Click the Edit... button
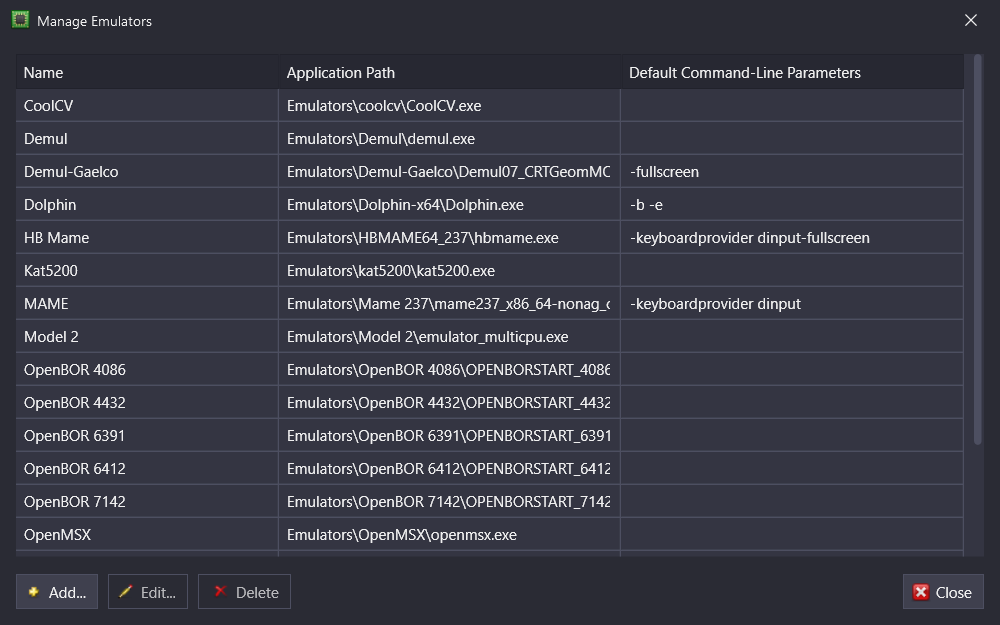Screen dimensions: 1000x625 (x=148, y=592)
